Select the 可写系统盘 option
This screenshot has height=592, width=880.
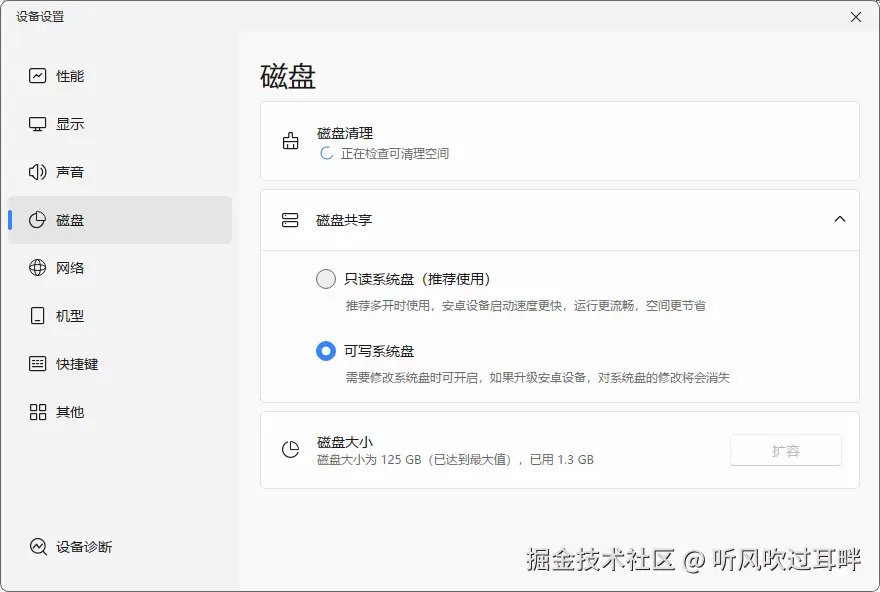coord(326,352)
